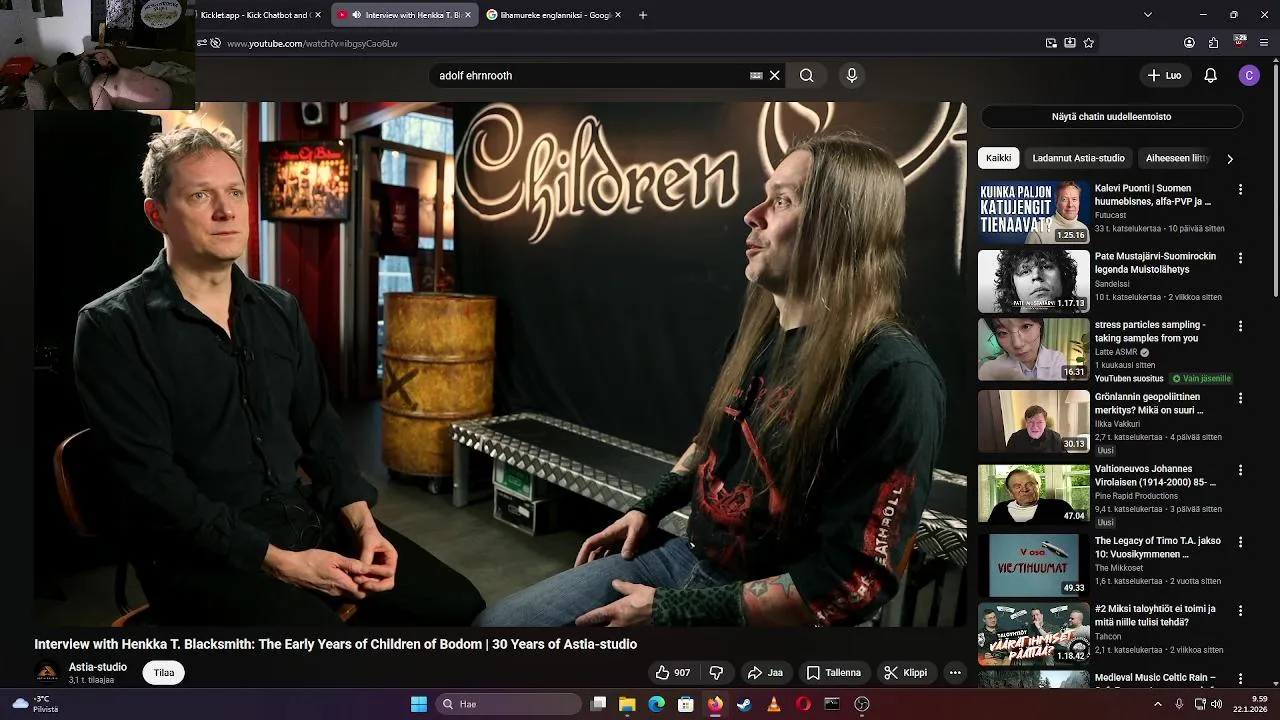
Task: Click the Klippi clip button
Action: 905,673
